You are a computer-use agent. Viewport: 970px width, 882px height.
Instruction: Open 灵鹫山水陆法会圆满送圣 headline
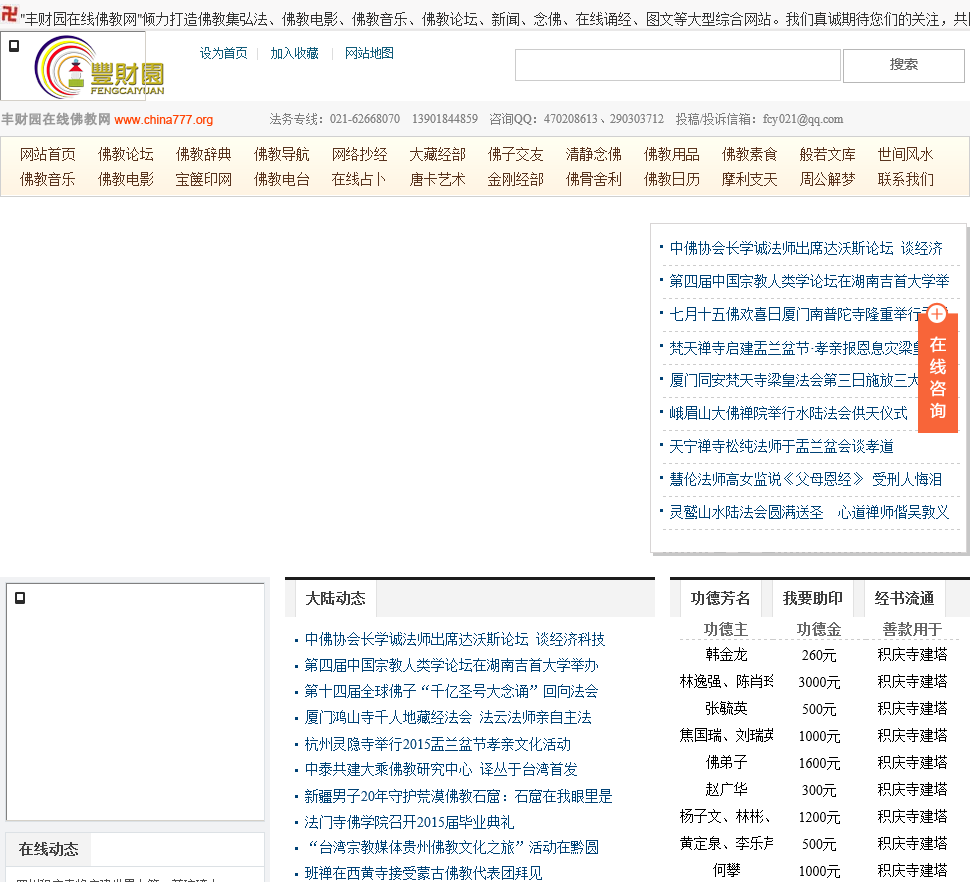[x=809, y=512]
